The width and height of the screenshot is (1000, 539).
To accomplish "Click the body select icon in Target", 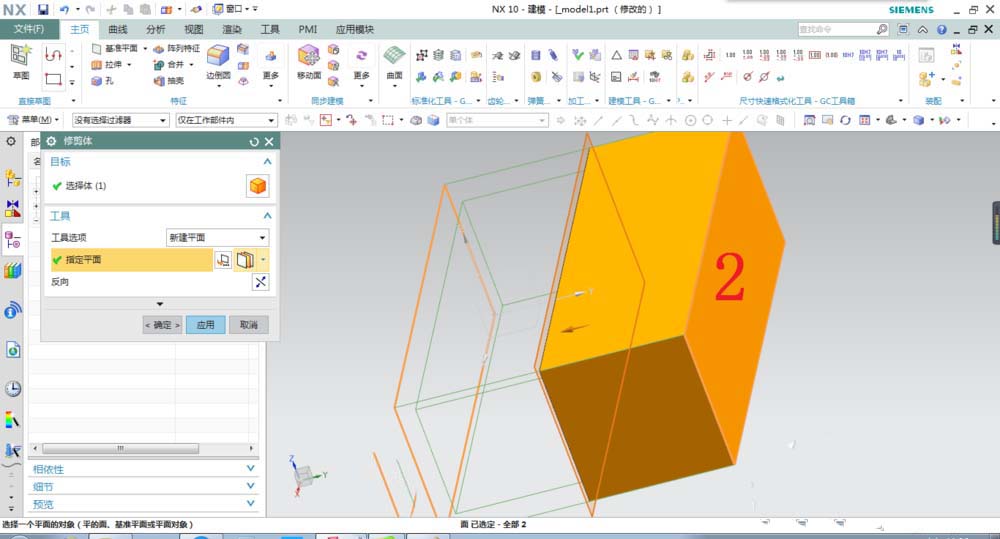I will (x=258, y=186).
